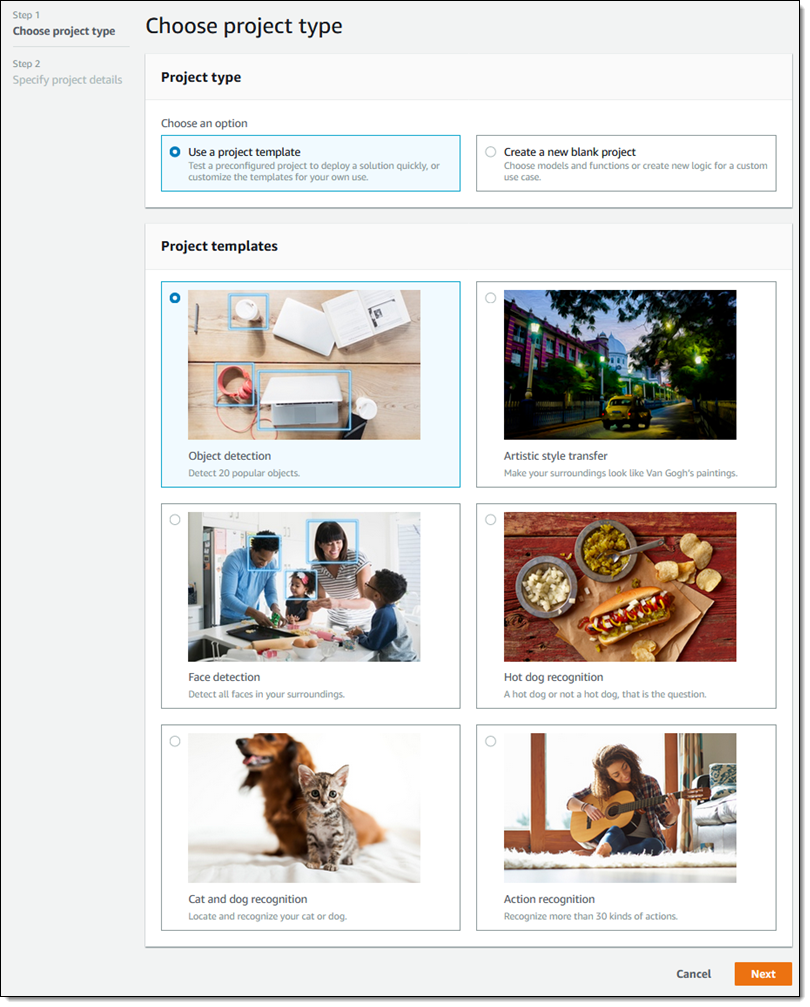Click the 'Artistic style transfer' title text
This screenshot has height=1007, width=810.
point(556,456)
